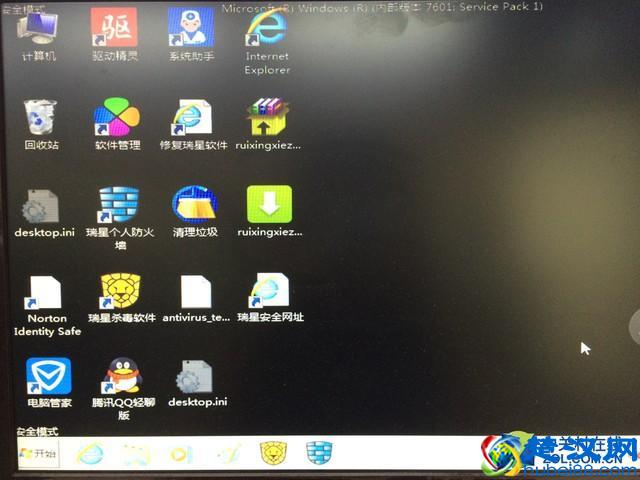Click the 开始 Start button
Image resolution: width=640 pixels, height=480 pixels.
tap(38, 454)
